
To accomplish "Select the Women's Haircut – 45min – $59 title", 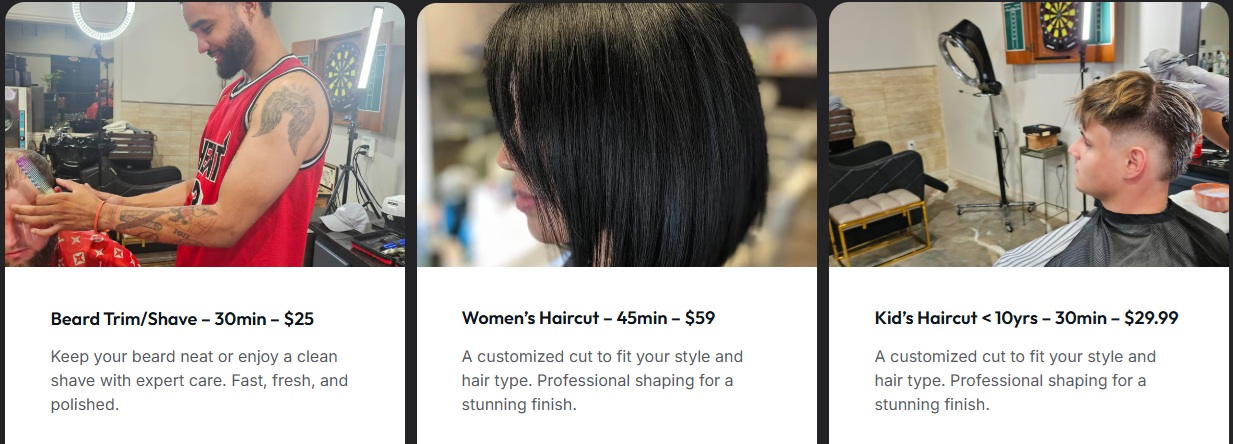I will (x=588, y=319).
